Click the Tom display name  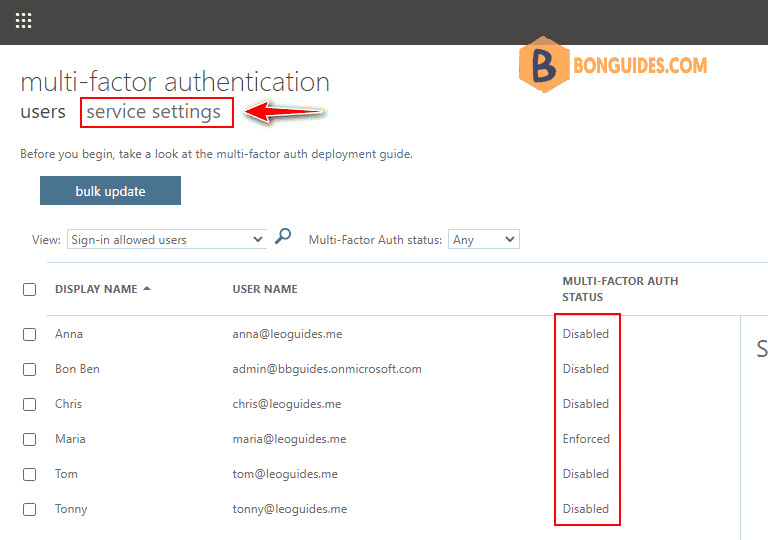click(x=66, y=474)
